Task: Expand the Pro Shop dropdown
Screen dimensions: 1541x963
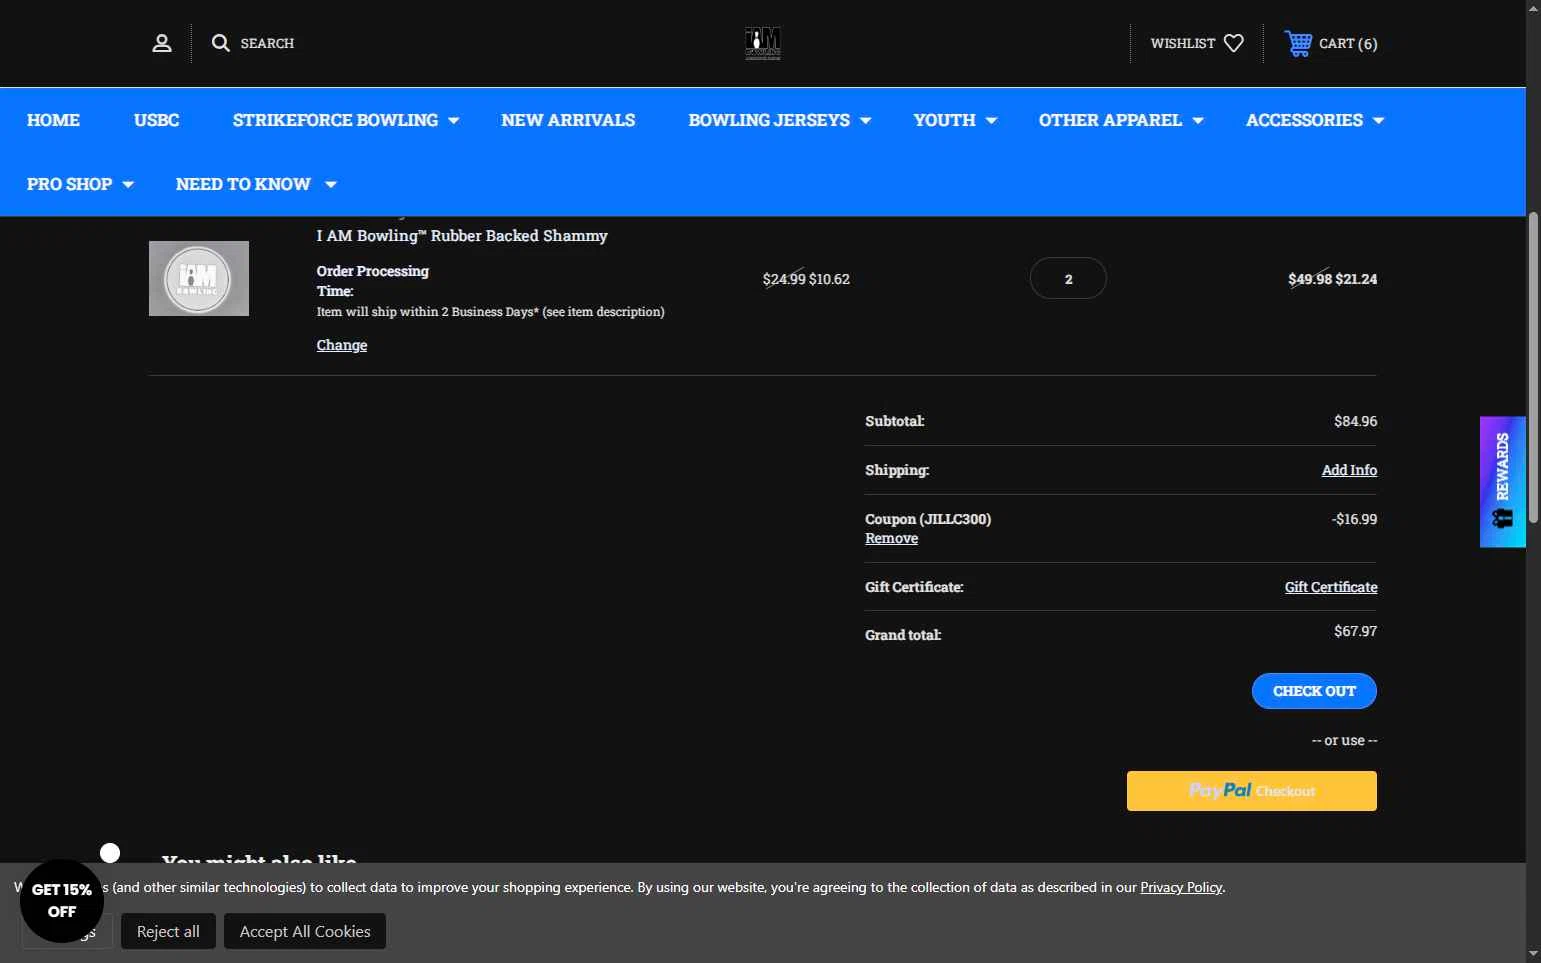Action: [x=128, y=185]
